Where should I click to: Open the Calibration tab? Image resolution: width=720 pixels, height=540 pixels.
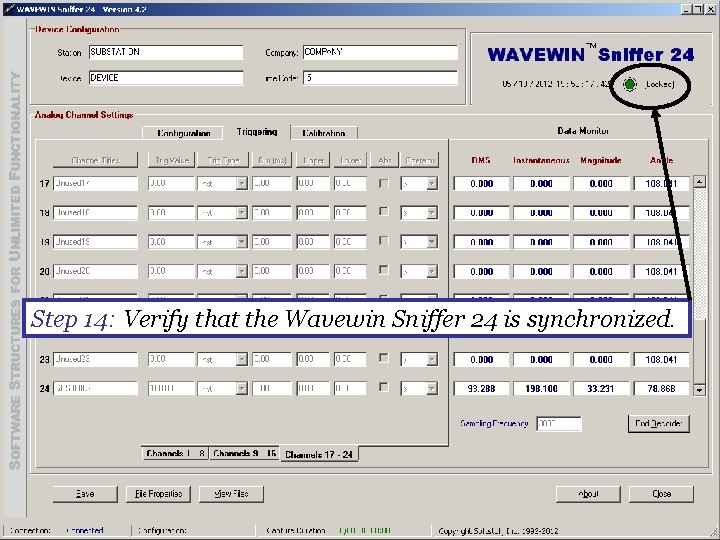tap(324, 133)
